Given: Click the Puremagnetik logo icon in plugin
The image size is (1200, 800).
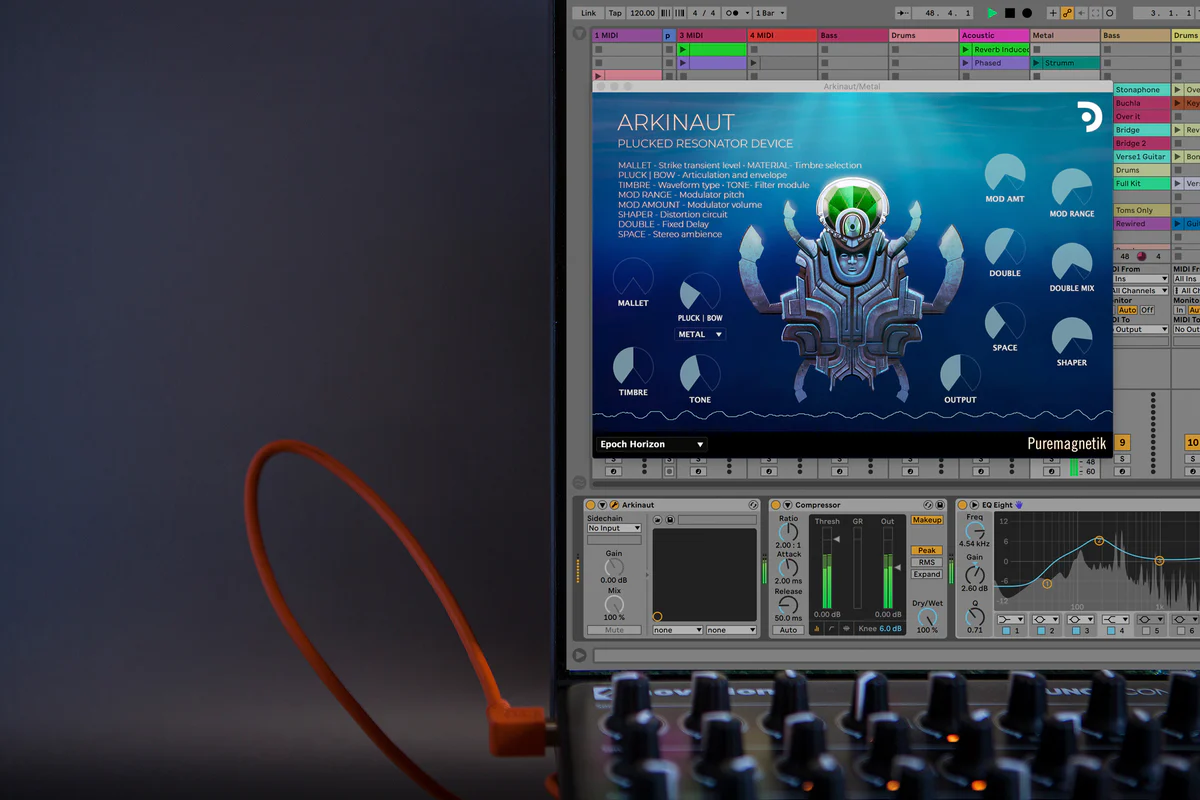Looking at the screenshot, I should pos(1089,116).
